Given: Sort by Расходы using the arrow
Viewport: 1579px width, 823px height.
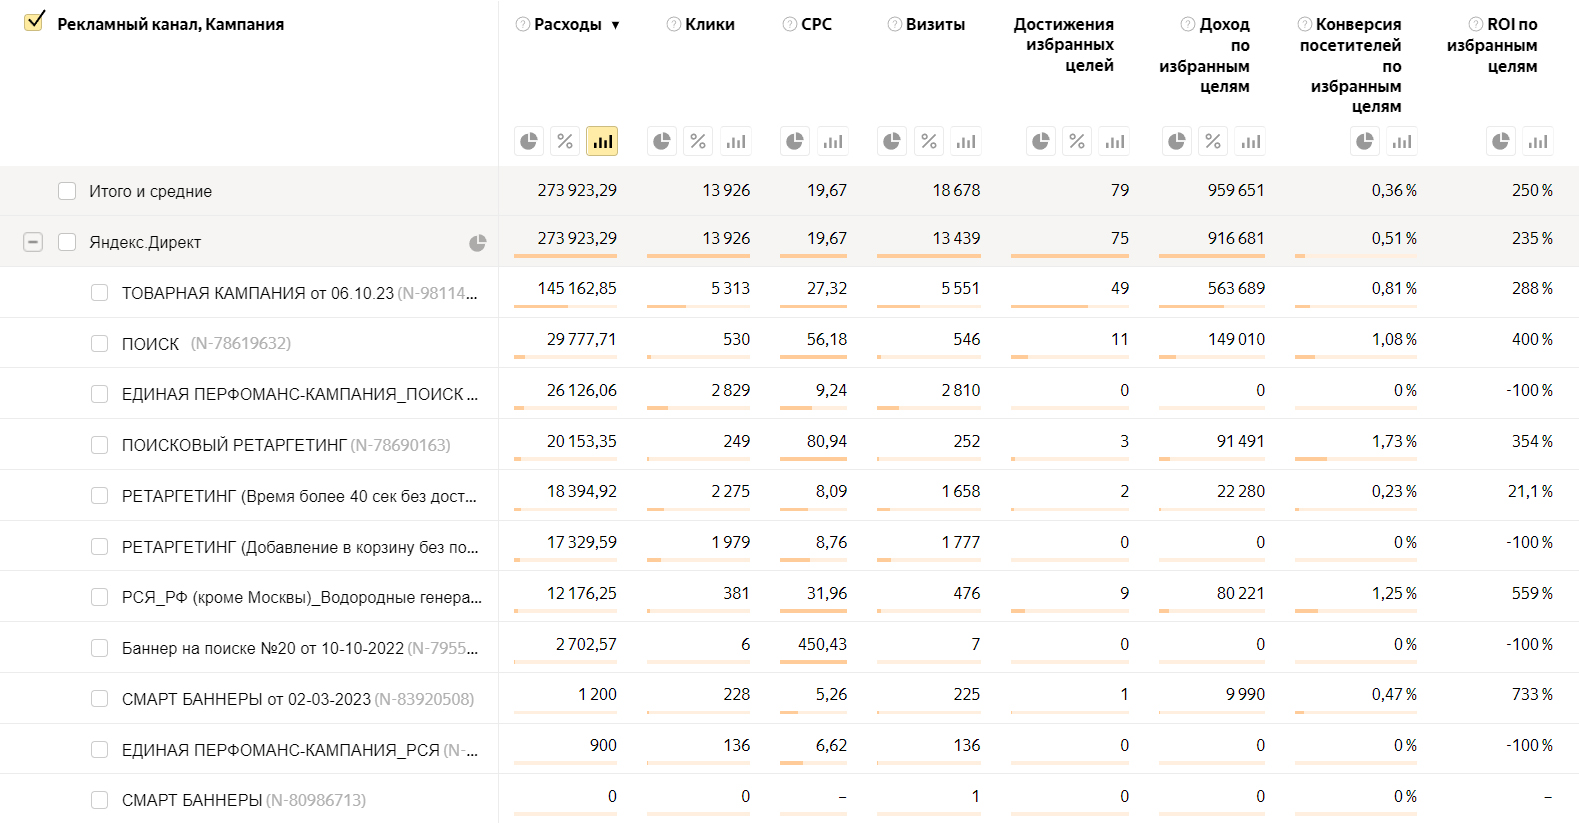Looking at the screenshot, I should (x=615, y=25).
